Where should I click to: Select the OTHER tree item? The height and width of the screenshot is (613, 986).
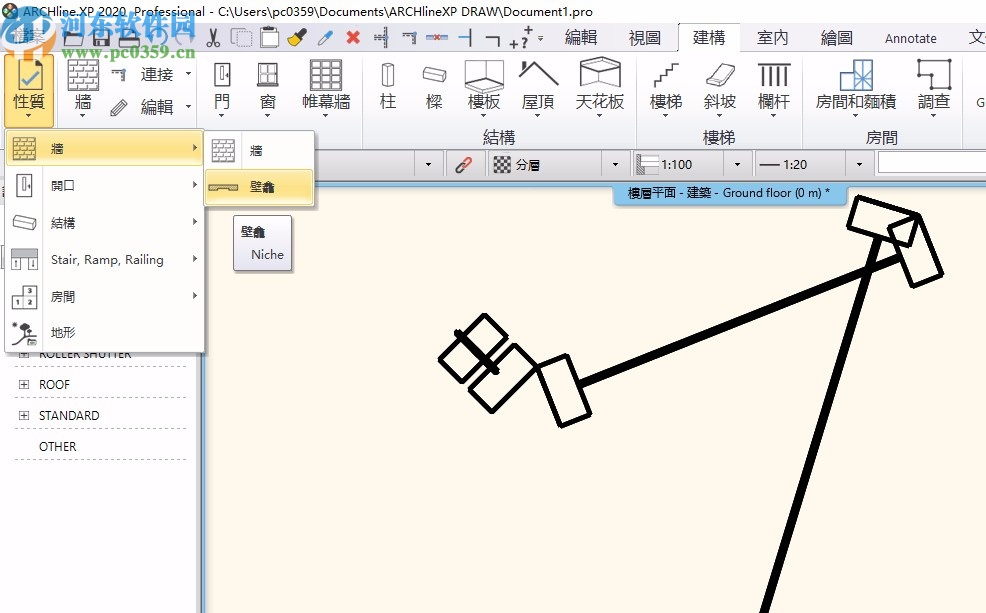coord(57,446)
